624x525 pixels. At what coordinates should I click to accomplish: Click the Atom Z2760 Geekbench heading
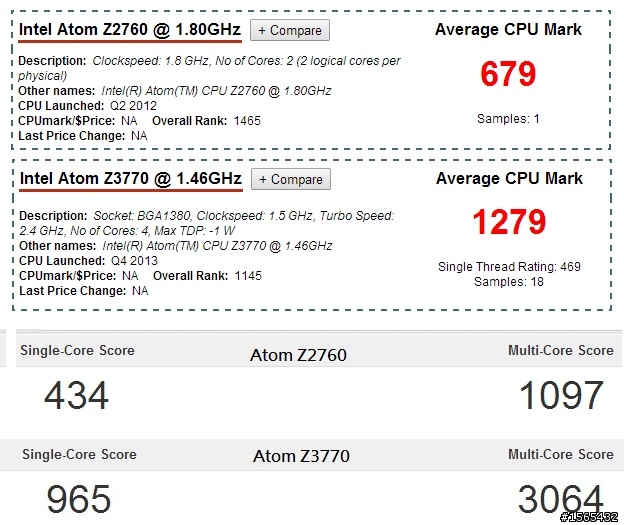coord(298,355)
